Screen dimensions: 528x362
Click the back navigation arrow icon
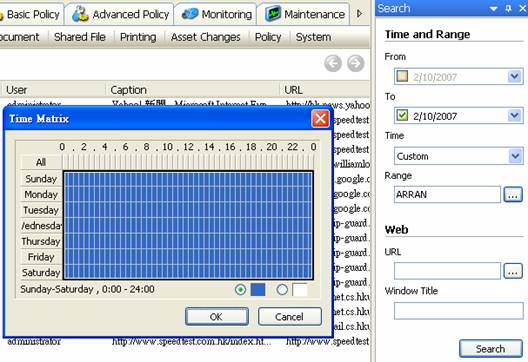click(x=333, y=63)
